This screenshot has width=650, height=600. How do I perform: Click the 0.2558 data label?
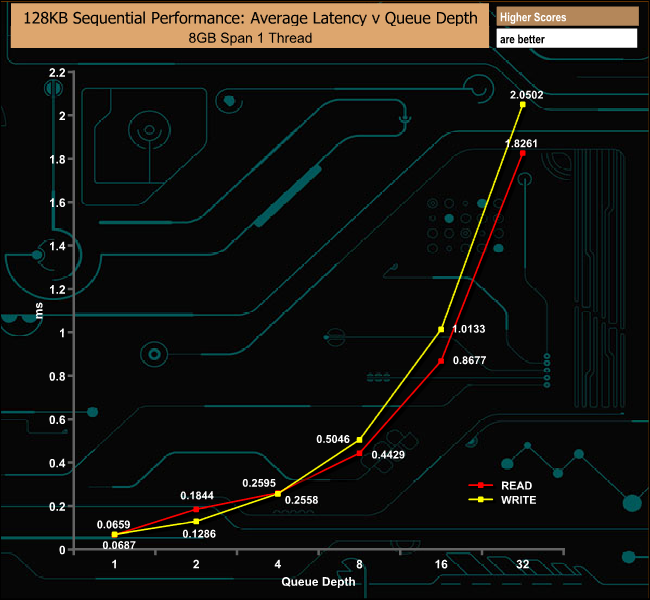coord(301,500)
